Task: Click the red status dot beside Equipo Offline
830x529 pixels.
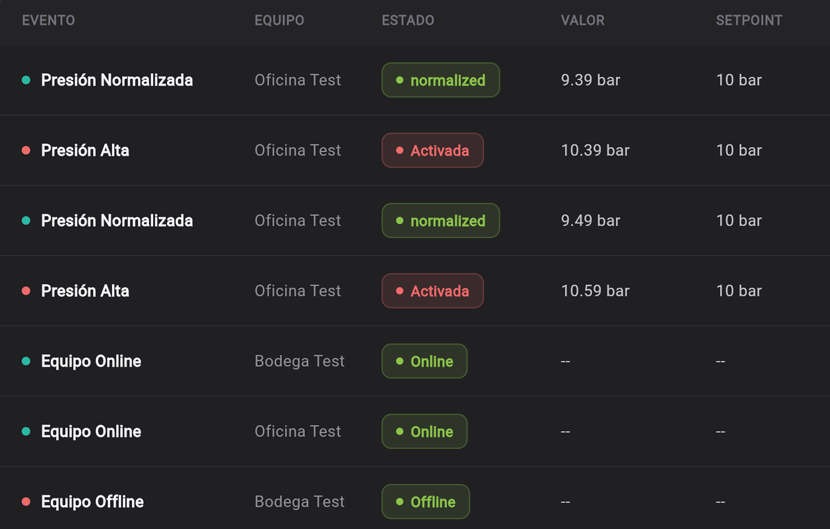Action: [x=26, y=501]
